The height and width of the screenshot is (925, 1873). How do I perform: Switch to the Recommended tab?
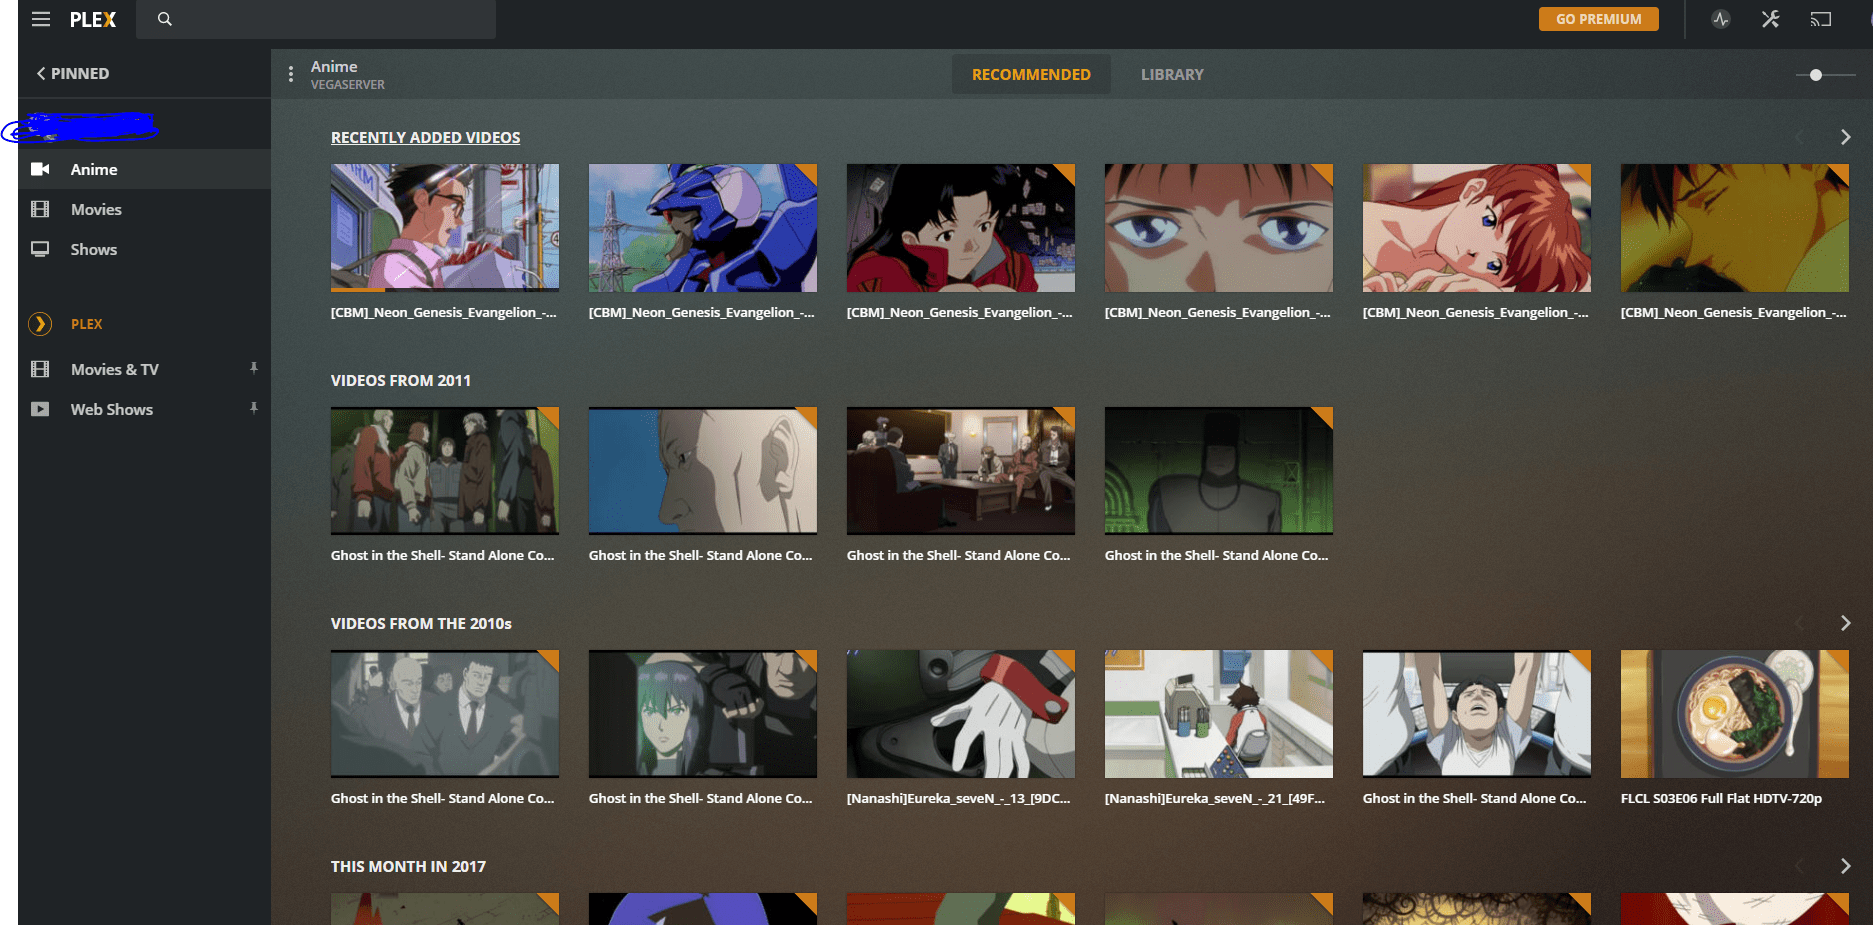(1031, 74)
